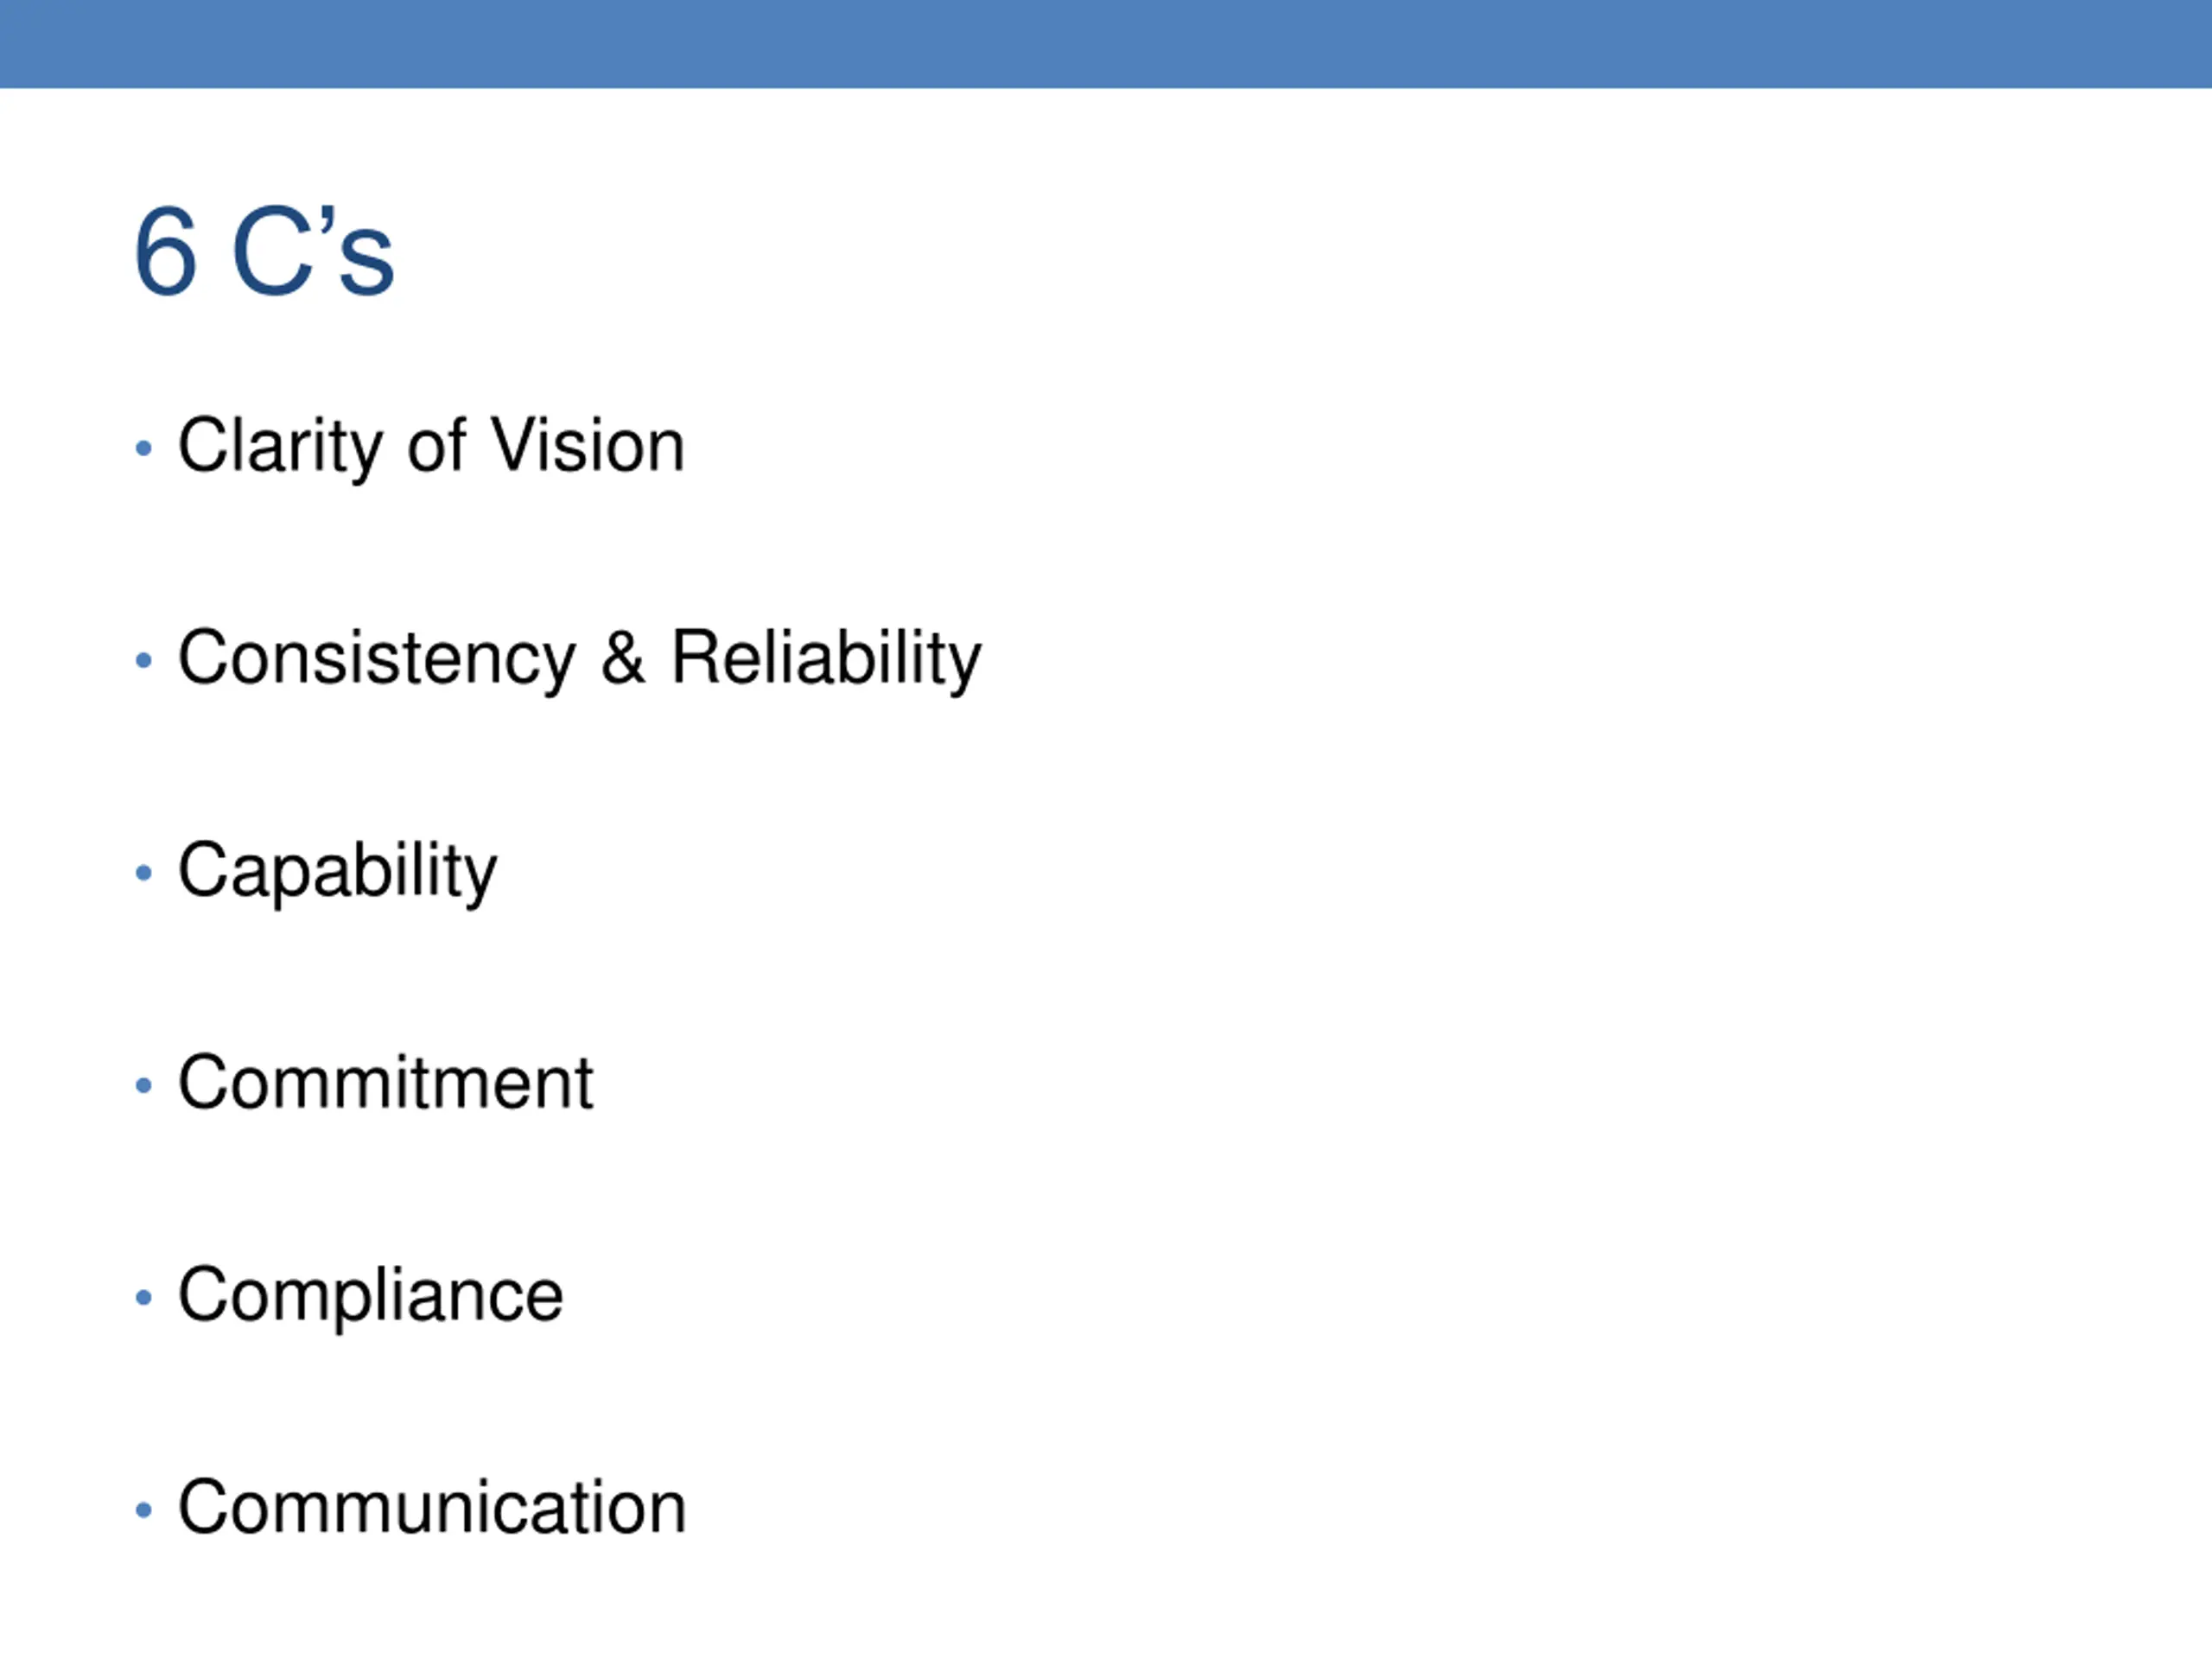Viewport: 2212px width, 1659px height.
Task: Click the bullet dot before Communication
Action: coord(144,1510)
